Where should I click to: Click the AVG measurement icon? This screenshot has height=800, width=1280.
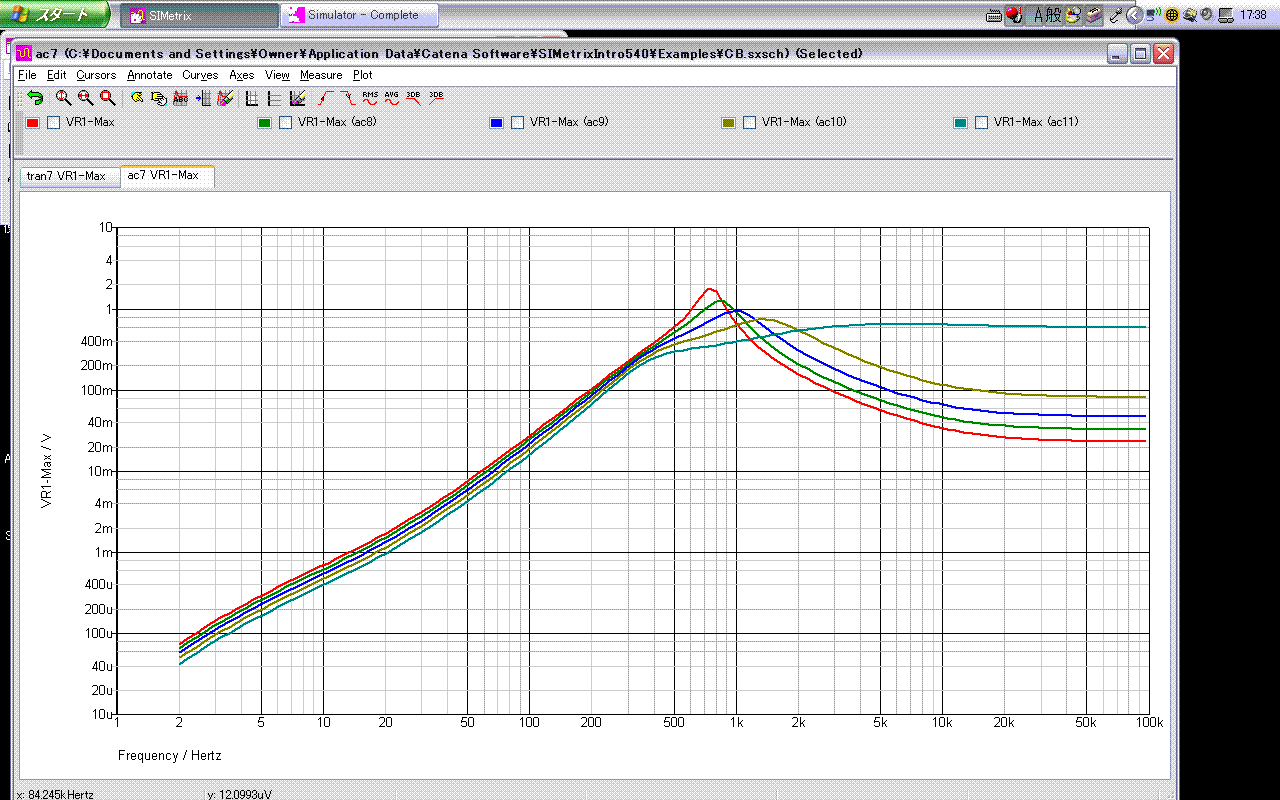[x=391, y=97]
